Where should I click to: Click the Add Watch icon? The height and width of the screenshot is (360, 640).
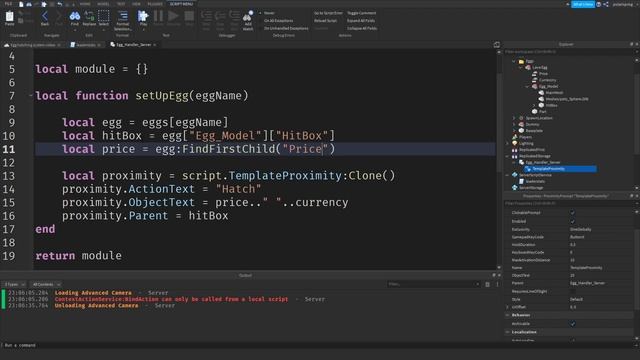click(x=248, y=17)
